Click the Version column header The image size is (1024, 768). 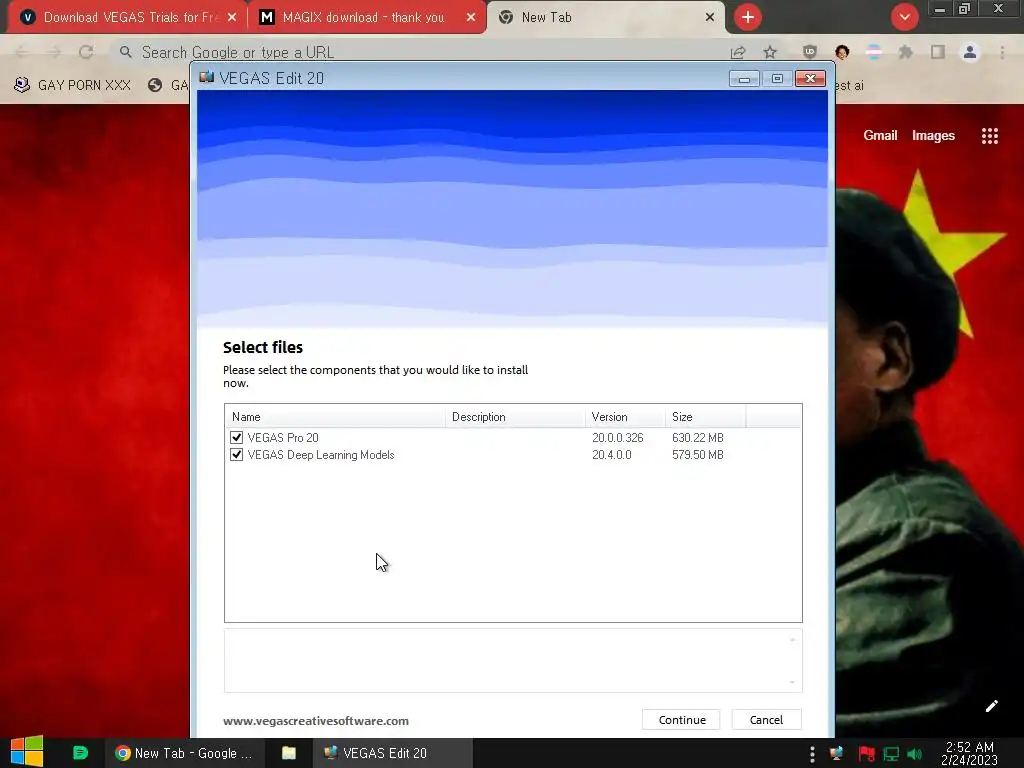coord(626,417)
